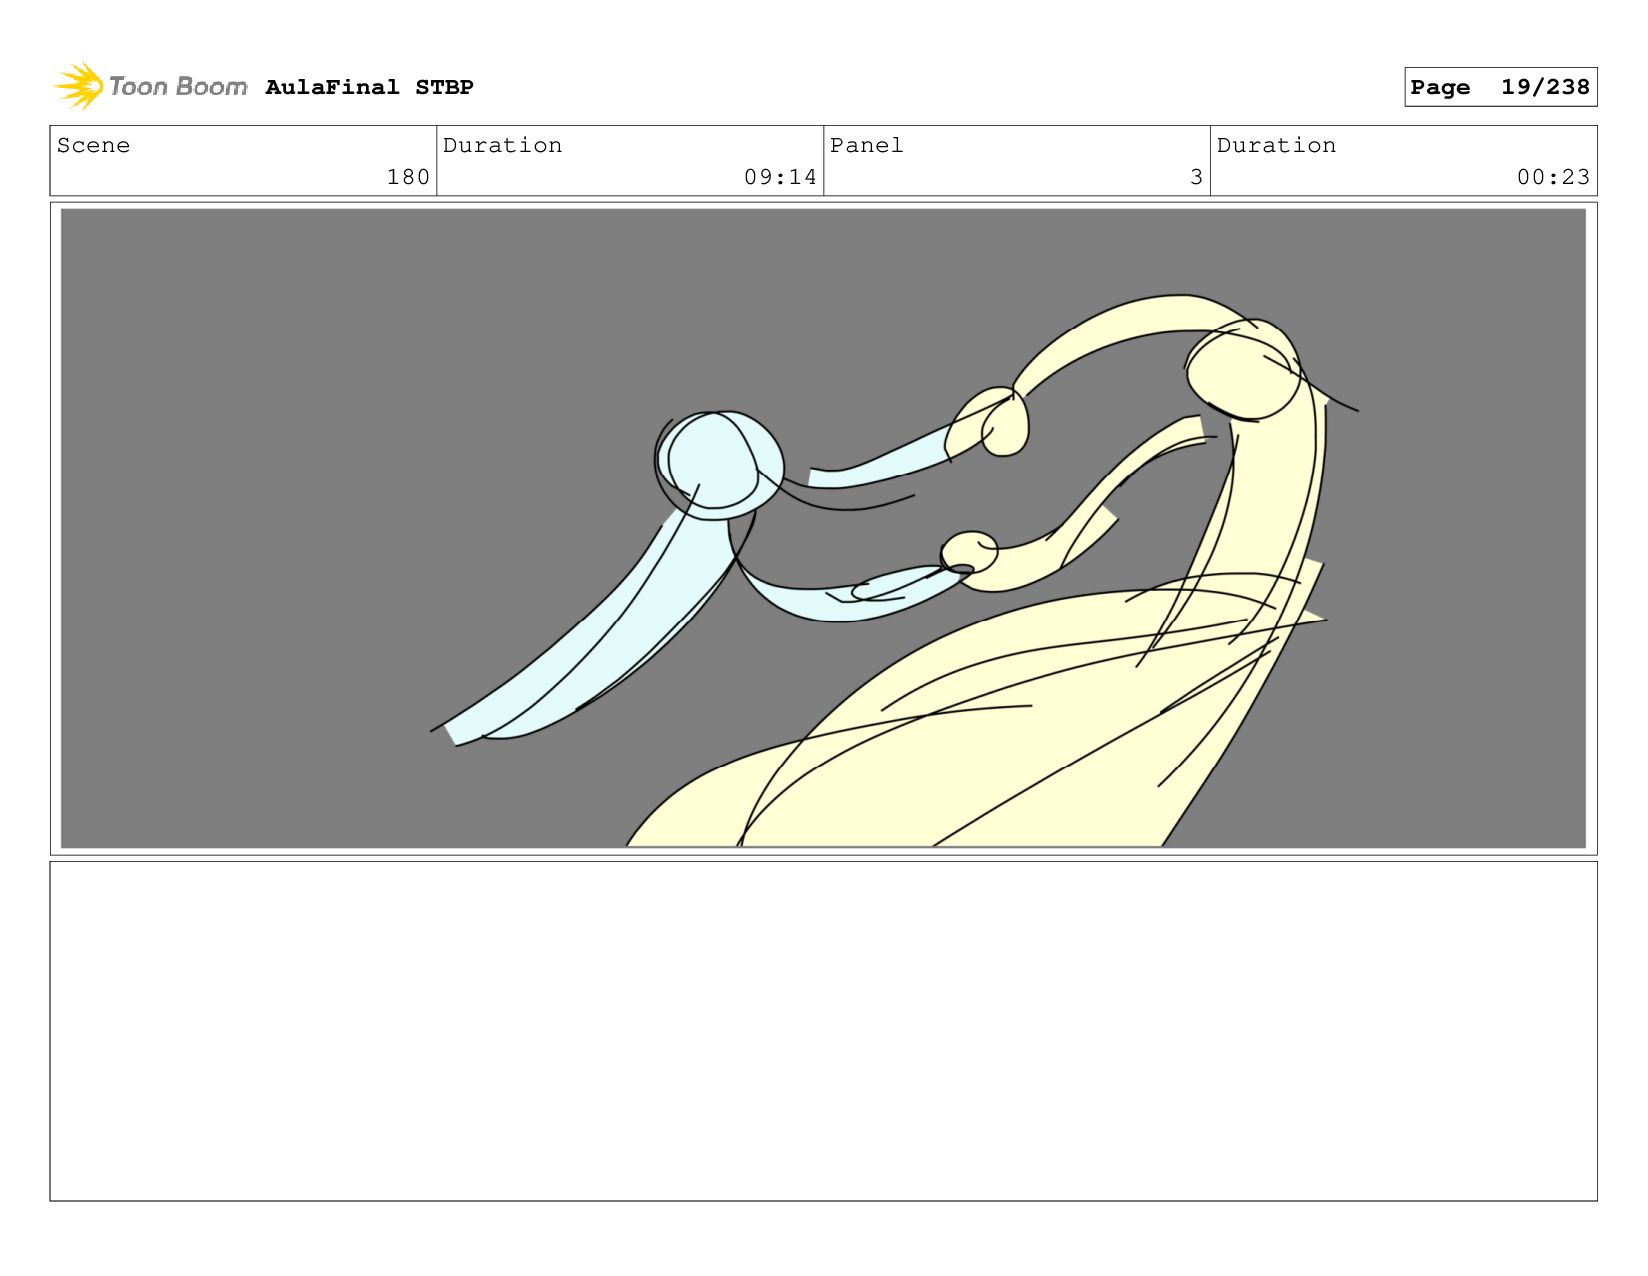
Task: Click the panel duration value '00:23'
Action: tap(1553, 177)
